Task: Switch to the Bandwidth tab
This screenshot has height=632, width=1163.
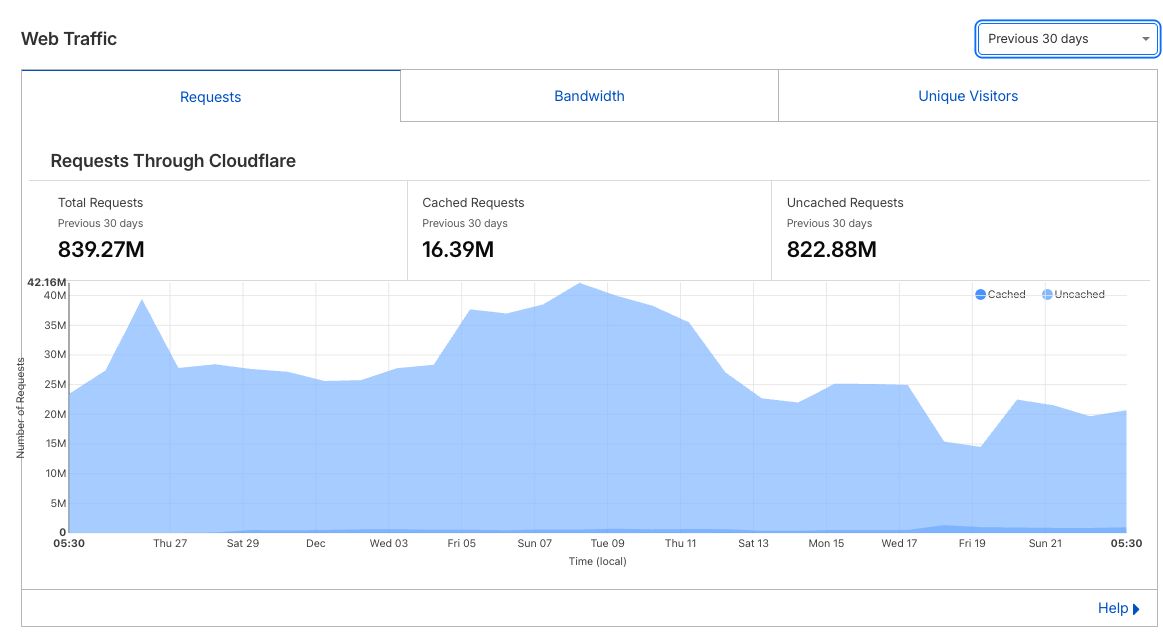Action: point(589,96)
